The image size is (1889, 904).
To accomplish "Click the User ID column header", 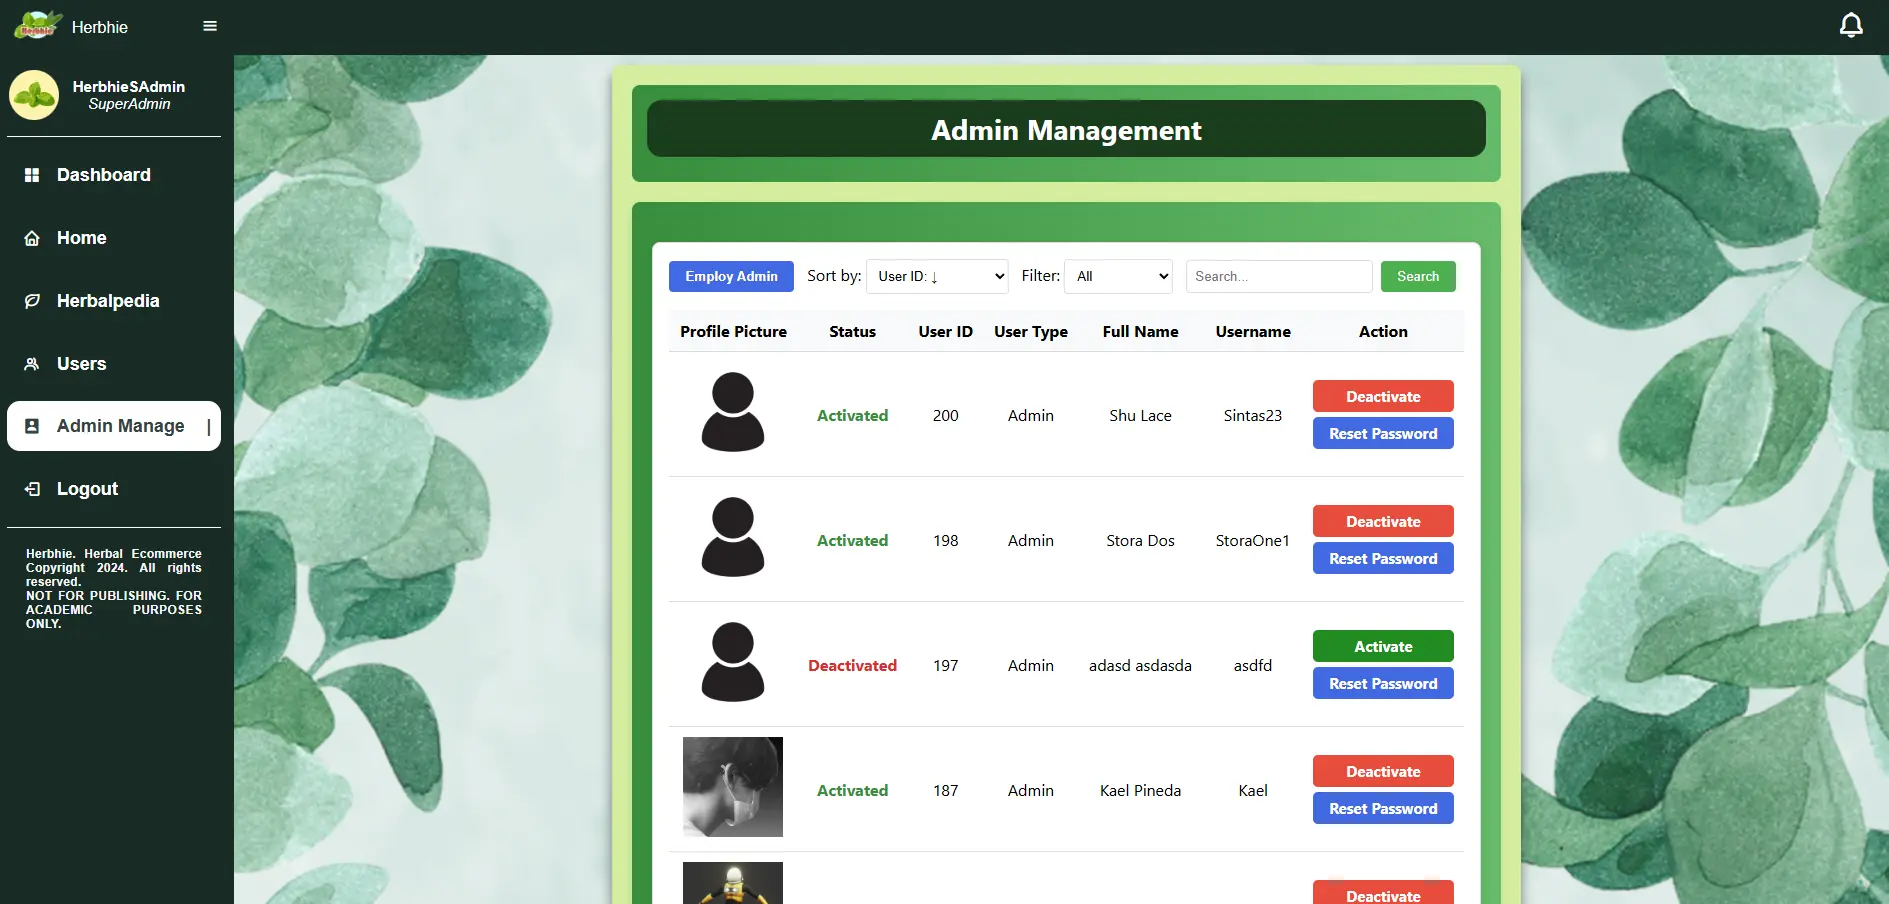I will point(945,331).
